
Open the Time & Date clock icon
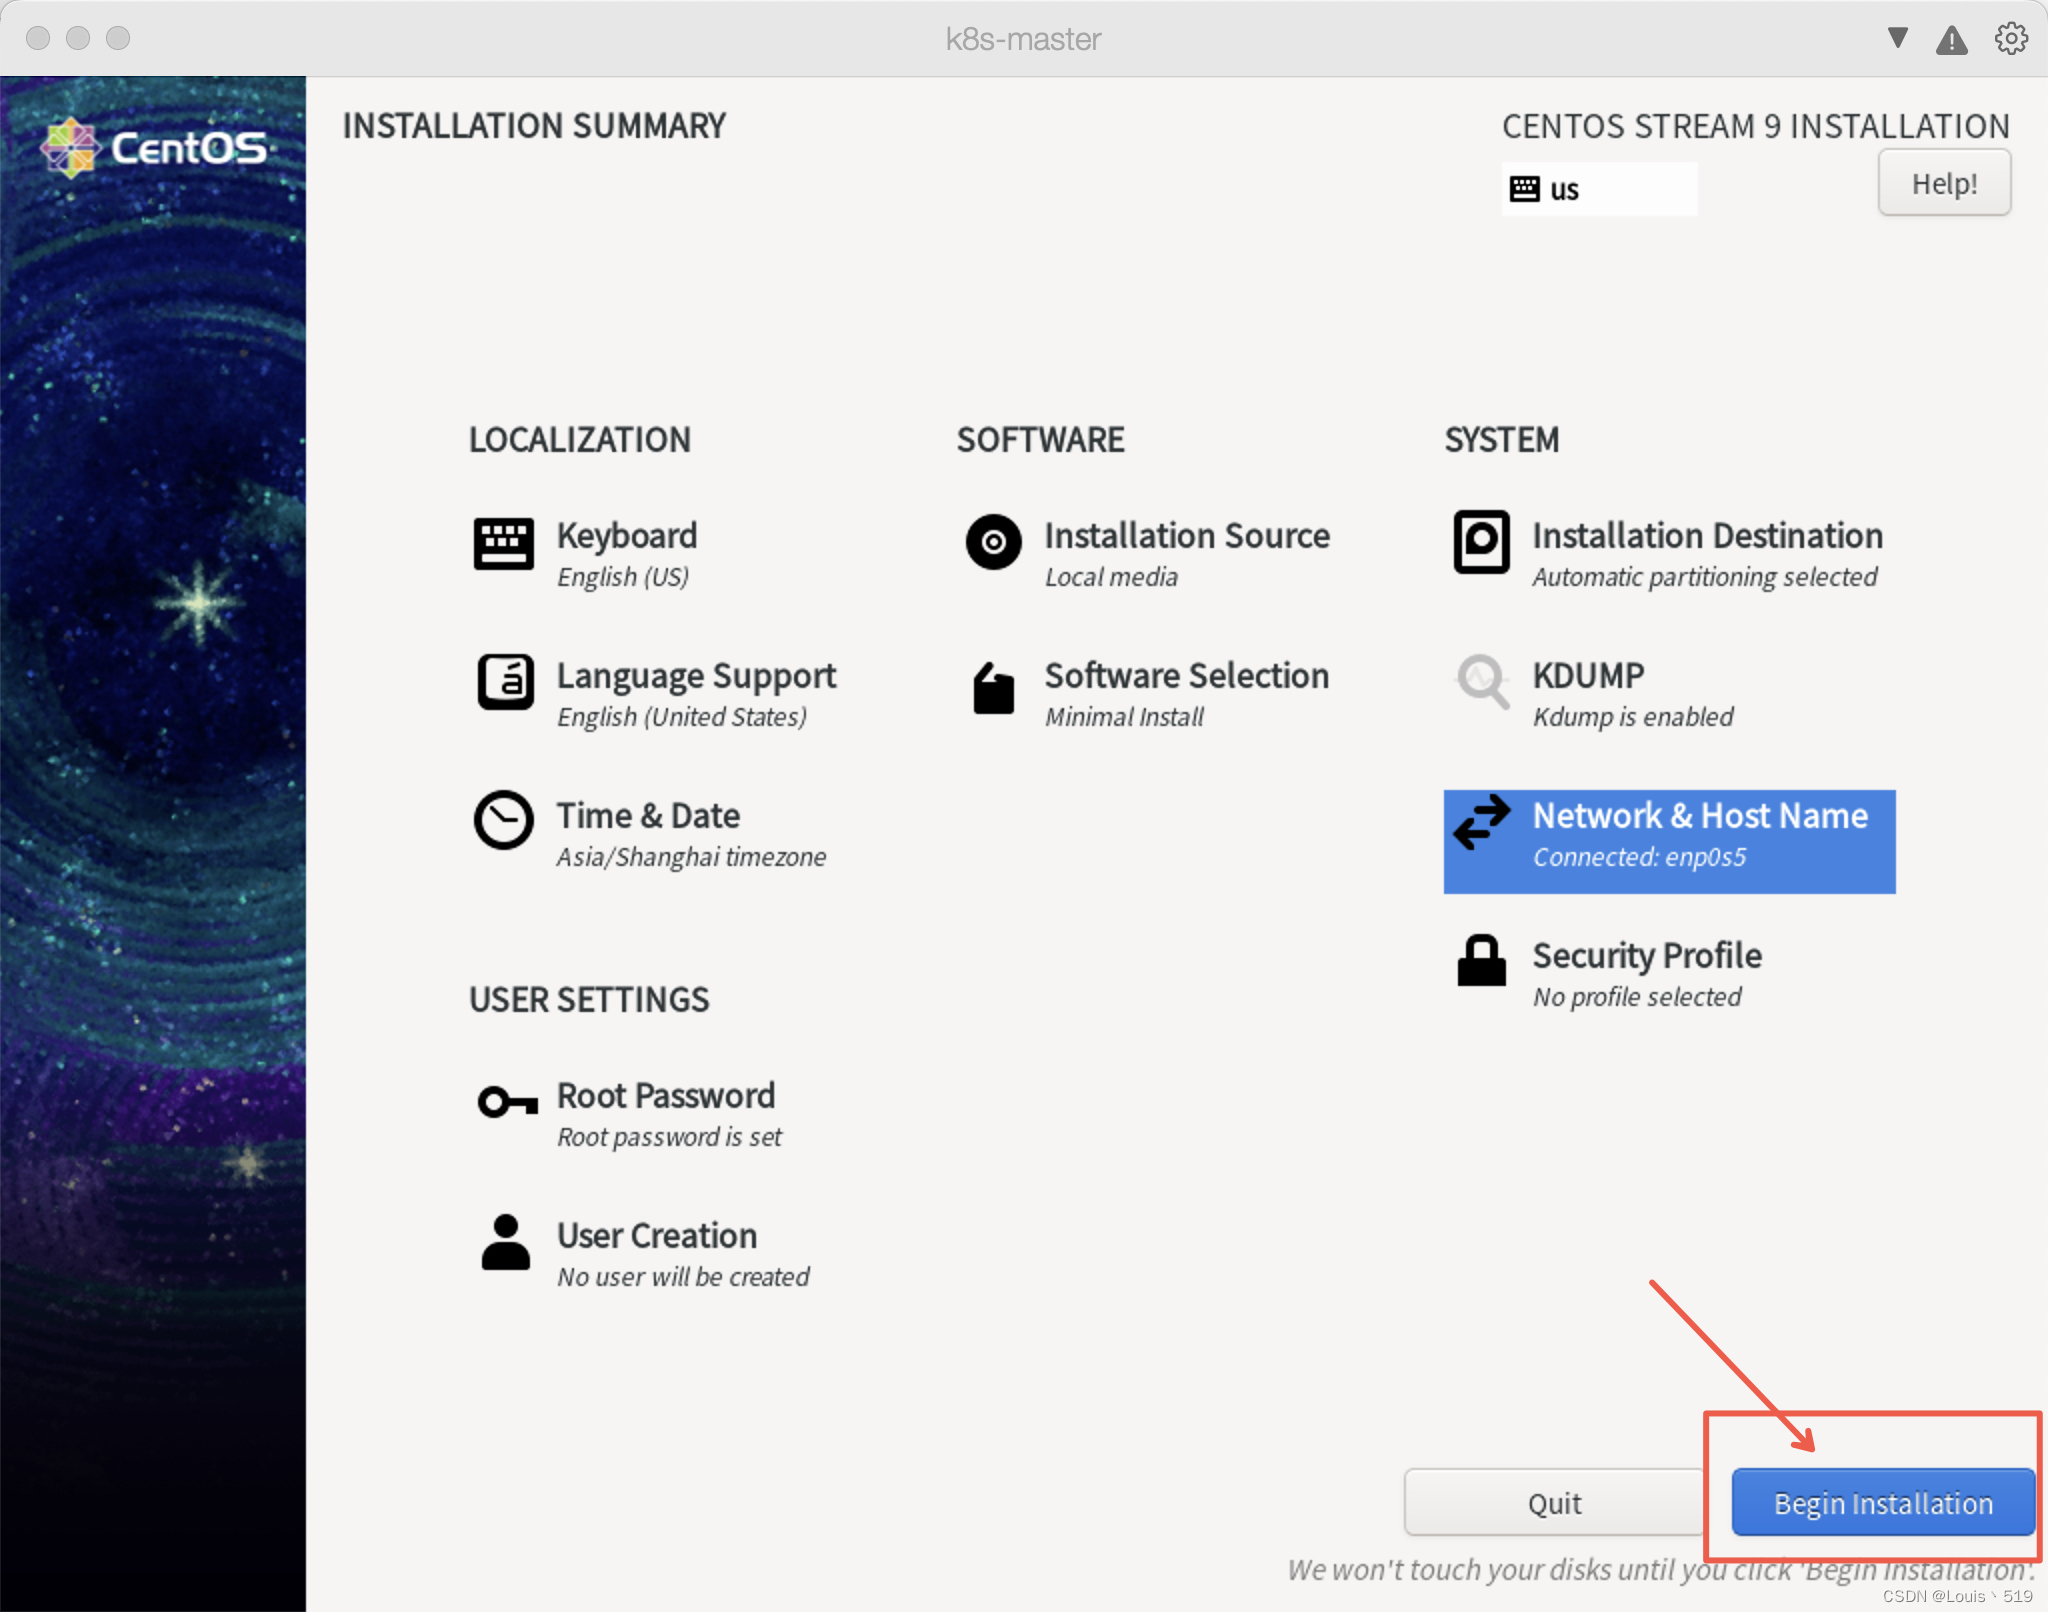(x=503, y=820)
